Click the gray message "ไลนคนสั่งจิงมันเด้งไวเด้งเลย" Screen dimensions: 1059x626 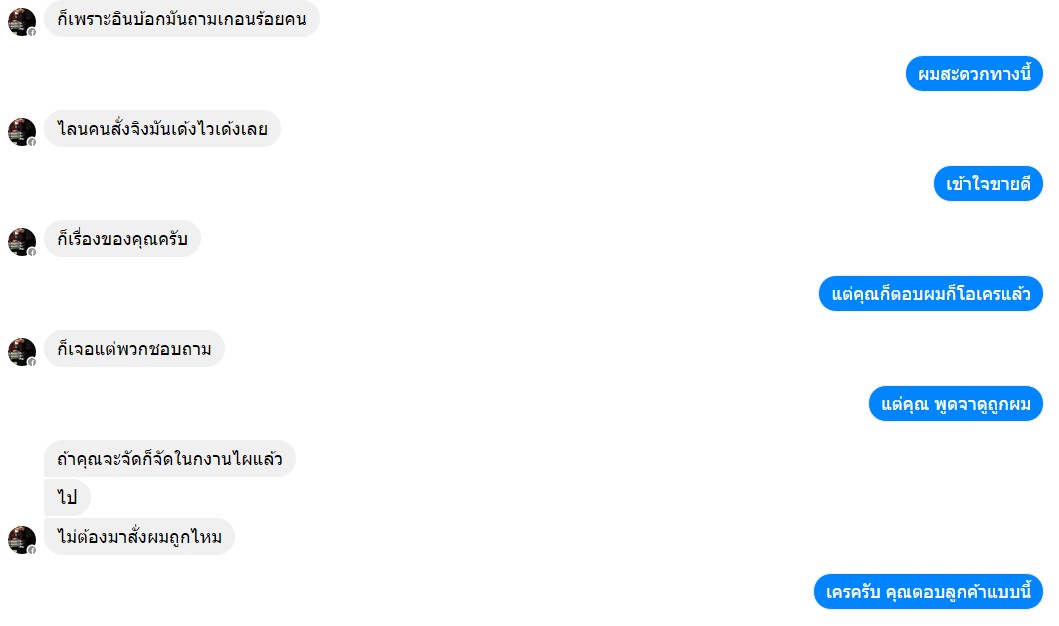point(162,128)
